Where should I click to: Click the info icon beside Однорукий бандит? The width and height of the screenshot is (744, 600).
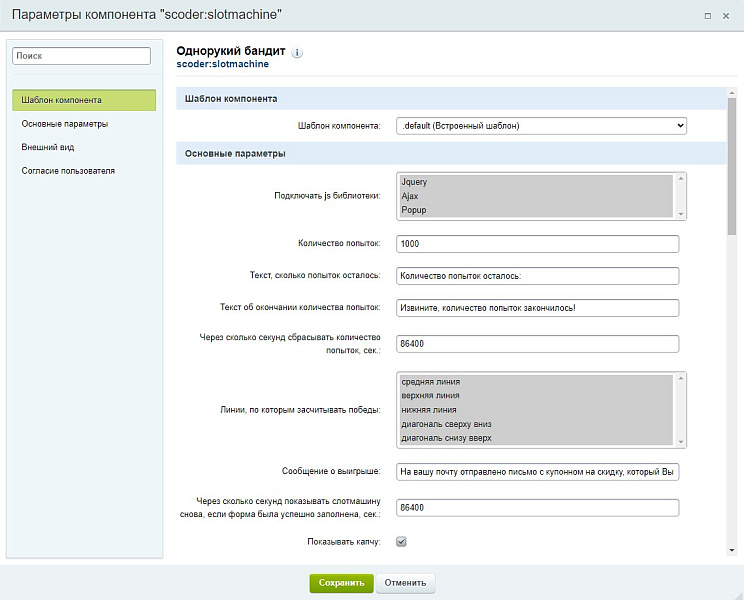click(x=297, y=52)
